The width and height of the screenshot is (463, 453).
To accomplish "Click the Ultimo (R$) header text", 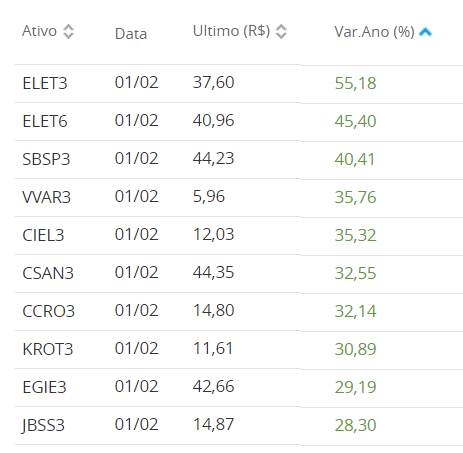I will [x=231, y=31].
